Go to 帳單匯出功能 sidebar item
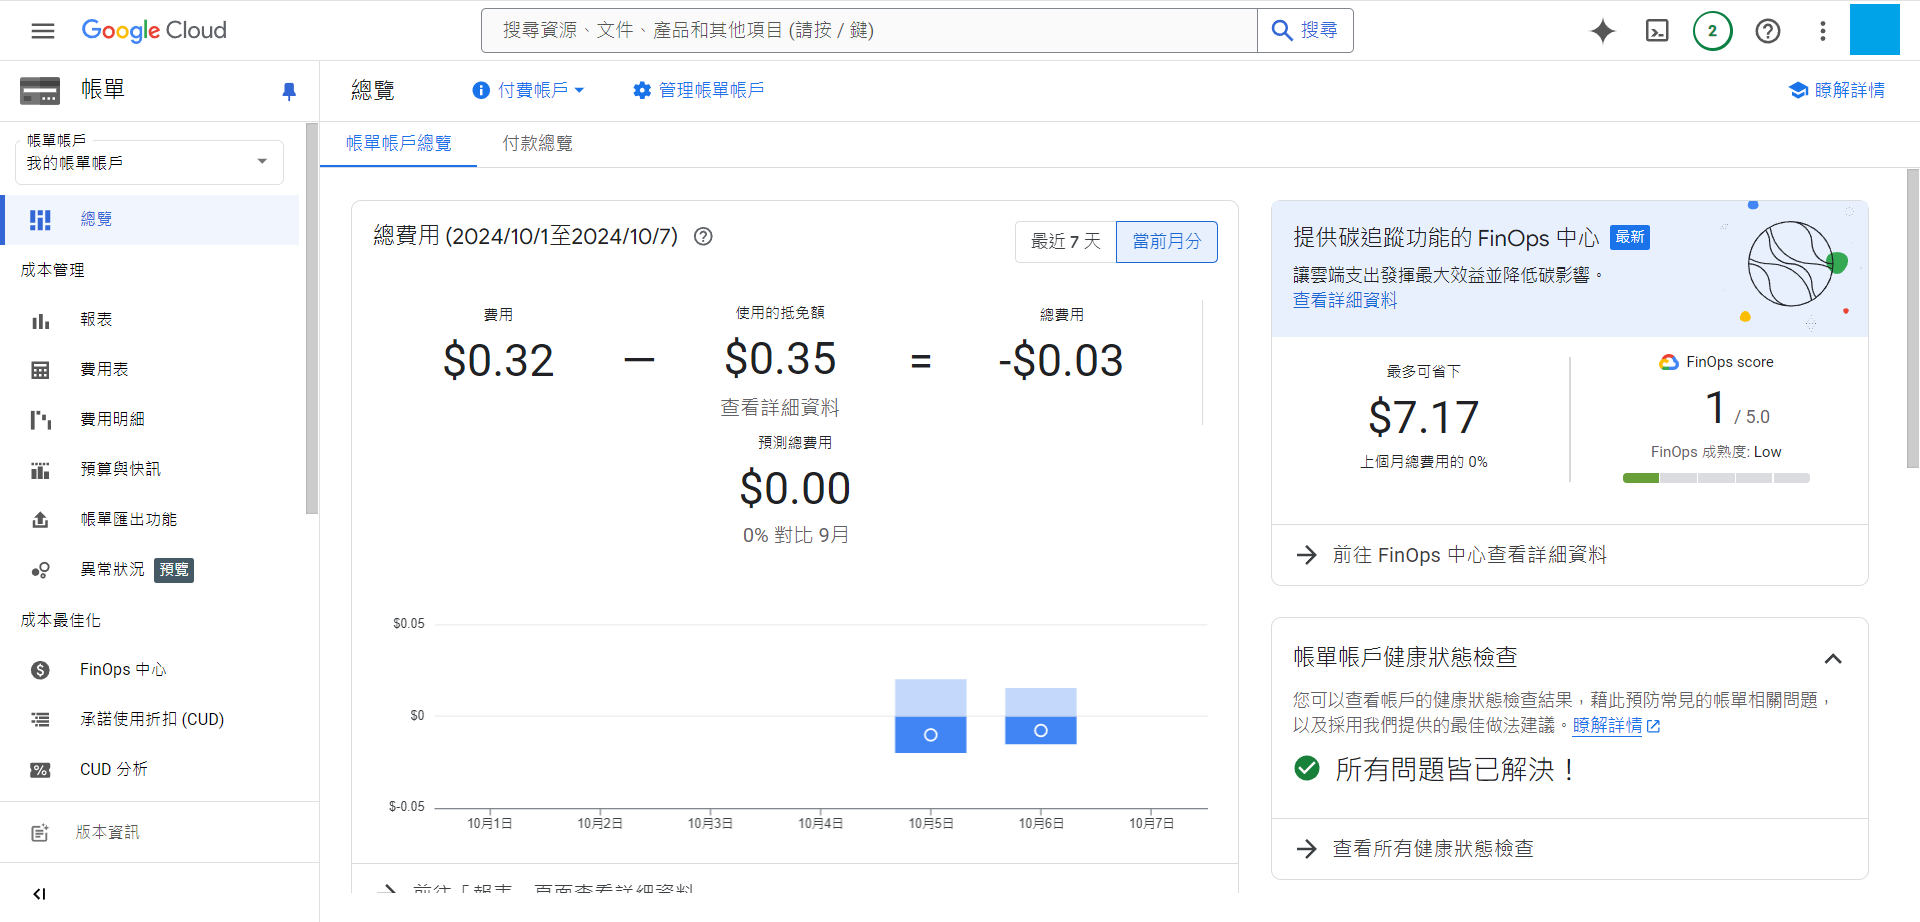This screenshot has width=1920, height=922. pos(150,520)
